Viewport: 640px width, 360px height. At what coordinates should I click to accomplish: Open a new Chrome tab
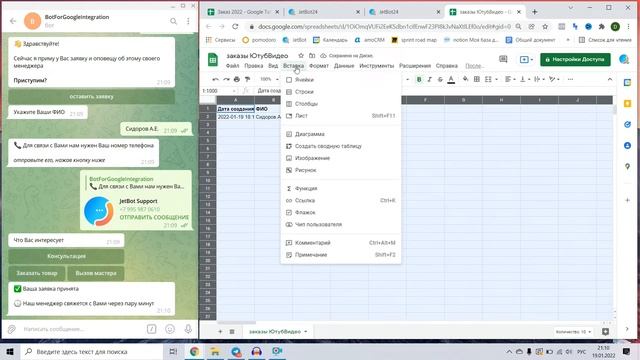pos(535,12)
